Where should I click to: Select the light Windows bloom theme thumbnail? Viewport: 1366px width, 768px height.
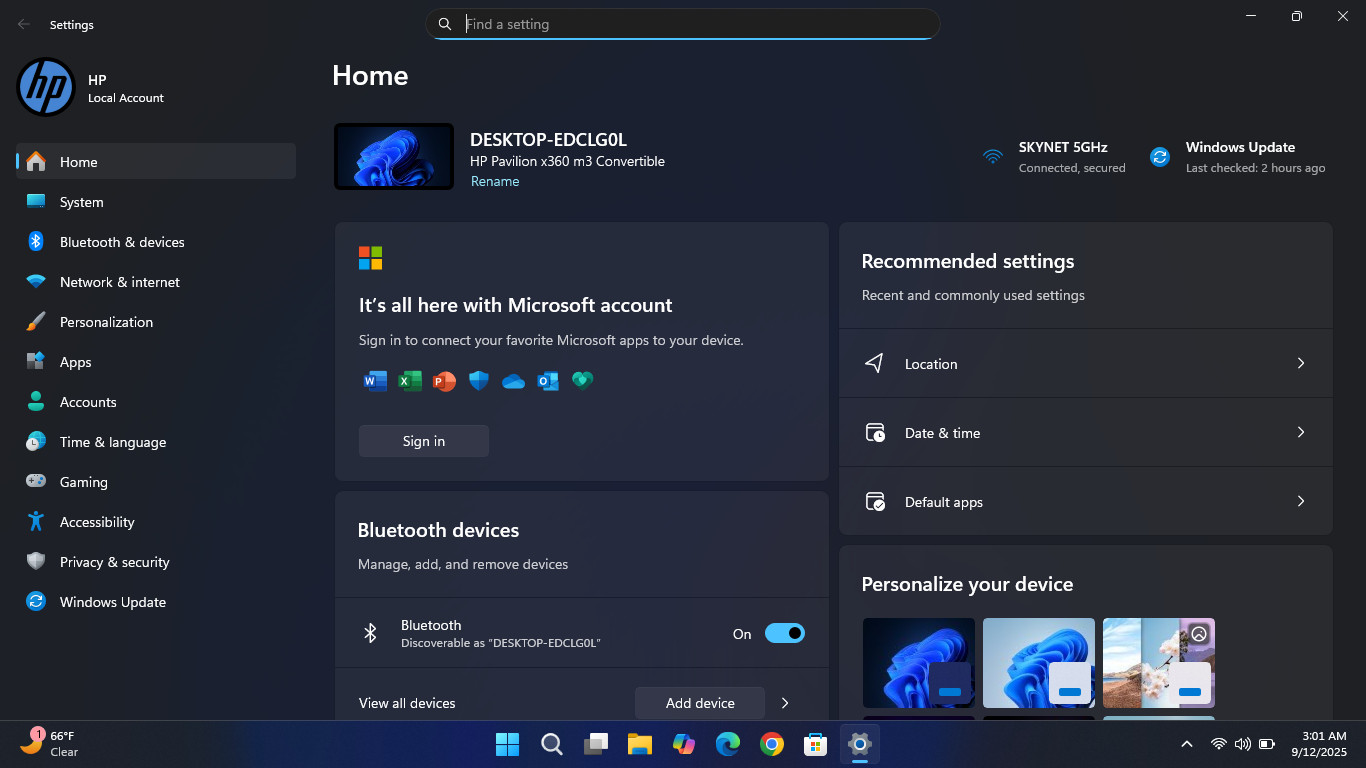(1039, 663)
